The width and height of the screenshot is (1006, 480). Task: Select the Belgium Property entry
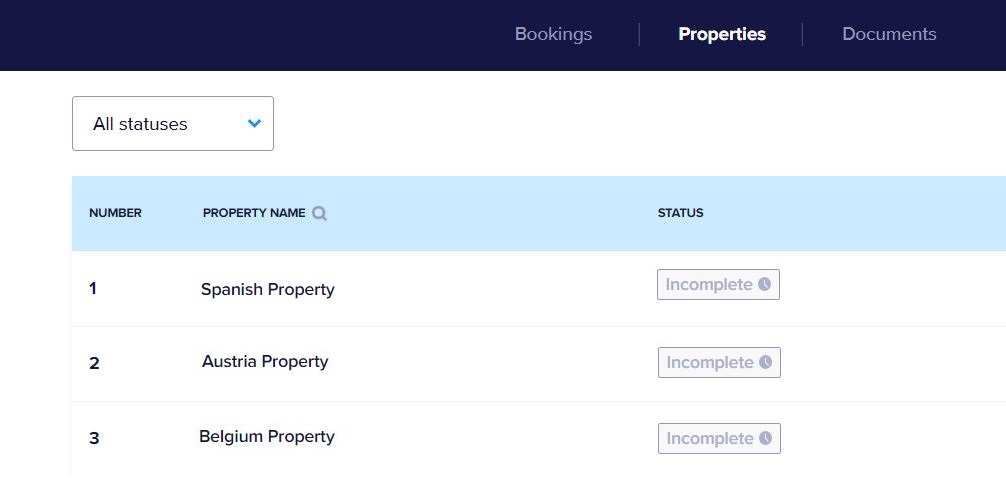[x=266, y=437]
